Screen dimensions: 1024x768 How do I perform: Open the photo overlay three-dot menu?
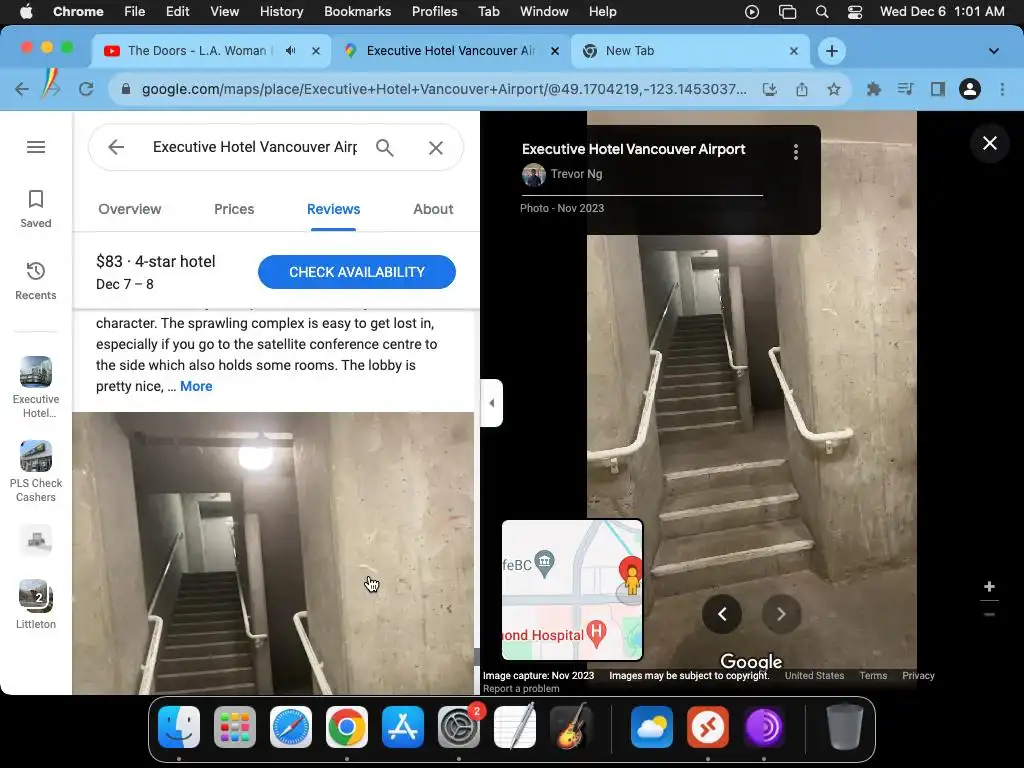pyautogui.click(x=795, y=152)
